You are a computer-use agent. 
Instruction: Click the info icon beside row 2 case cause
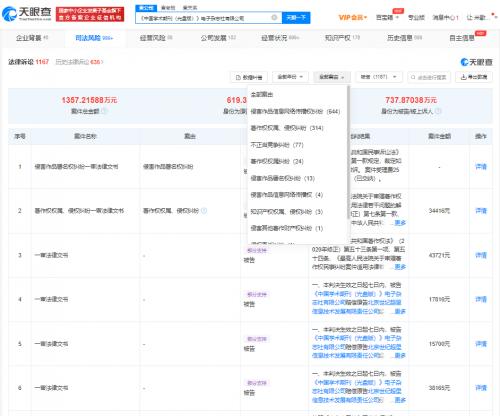(204, 211)
